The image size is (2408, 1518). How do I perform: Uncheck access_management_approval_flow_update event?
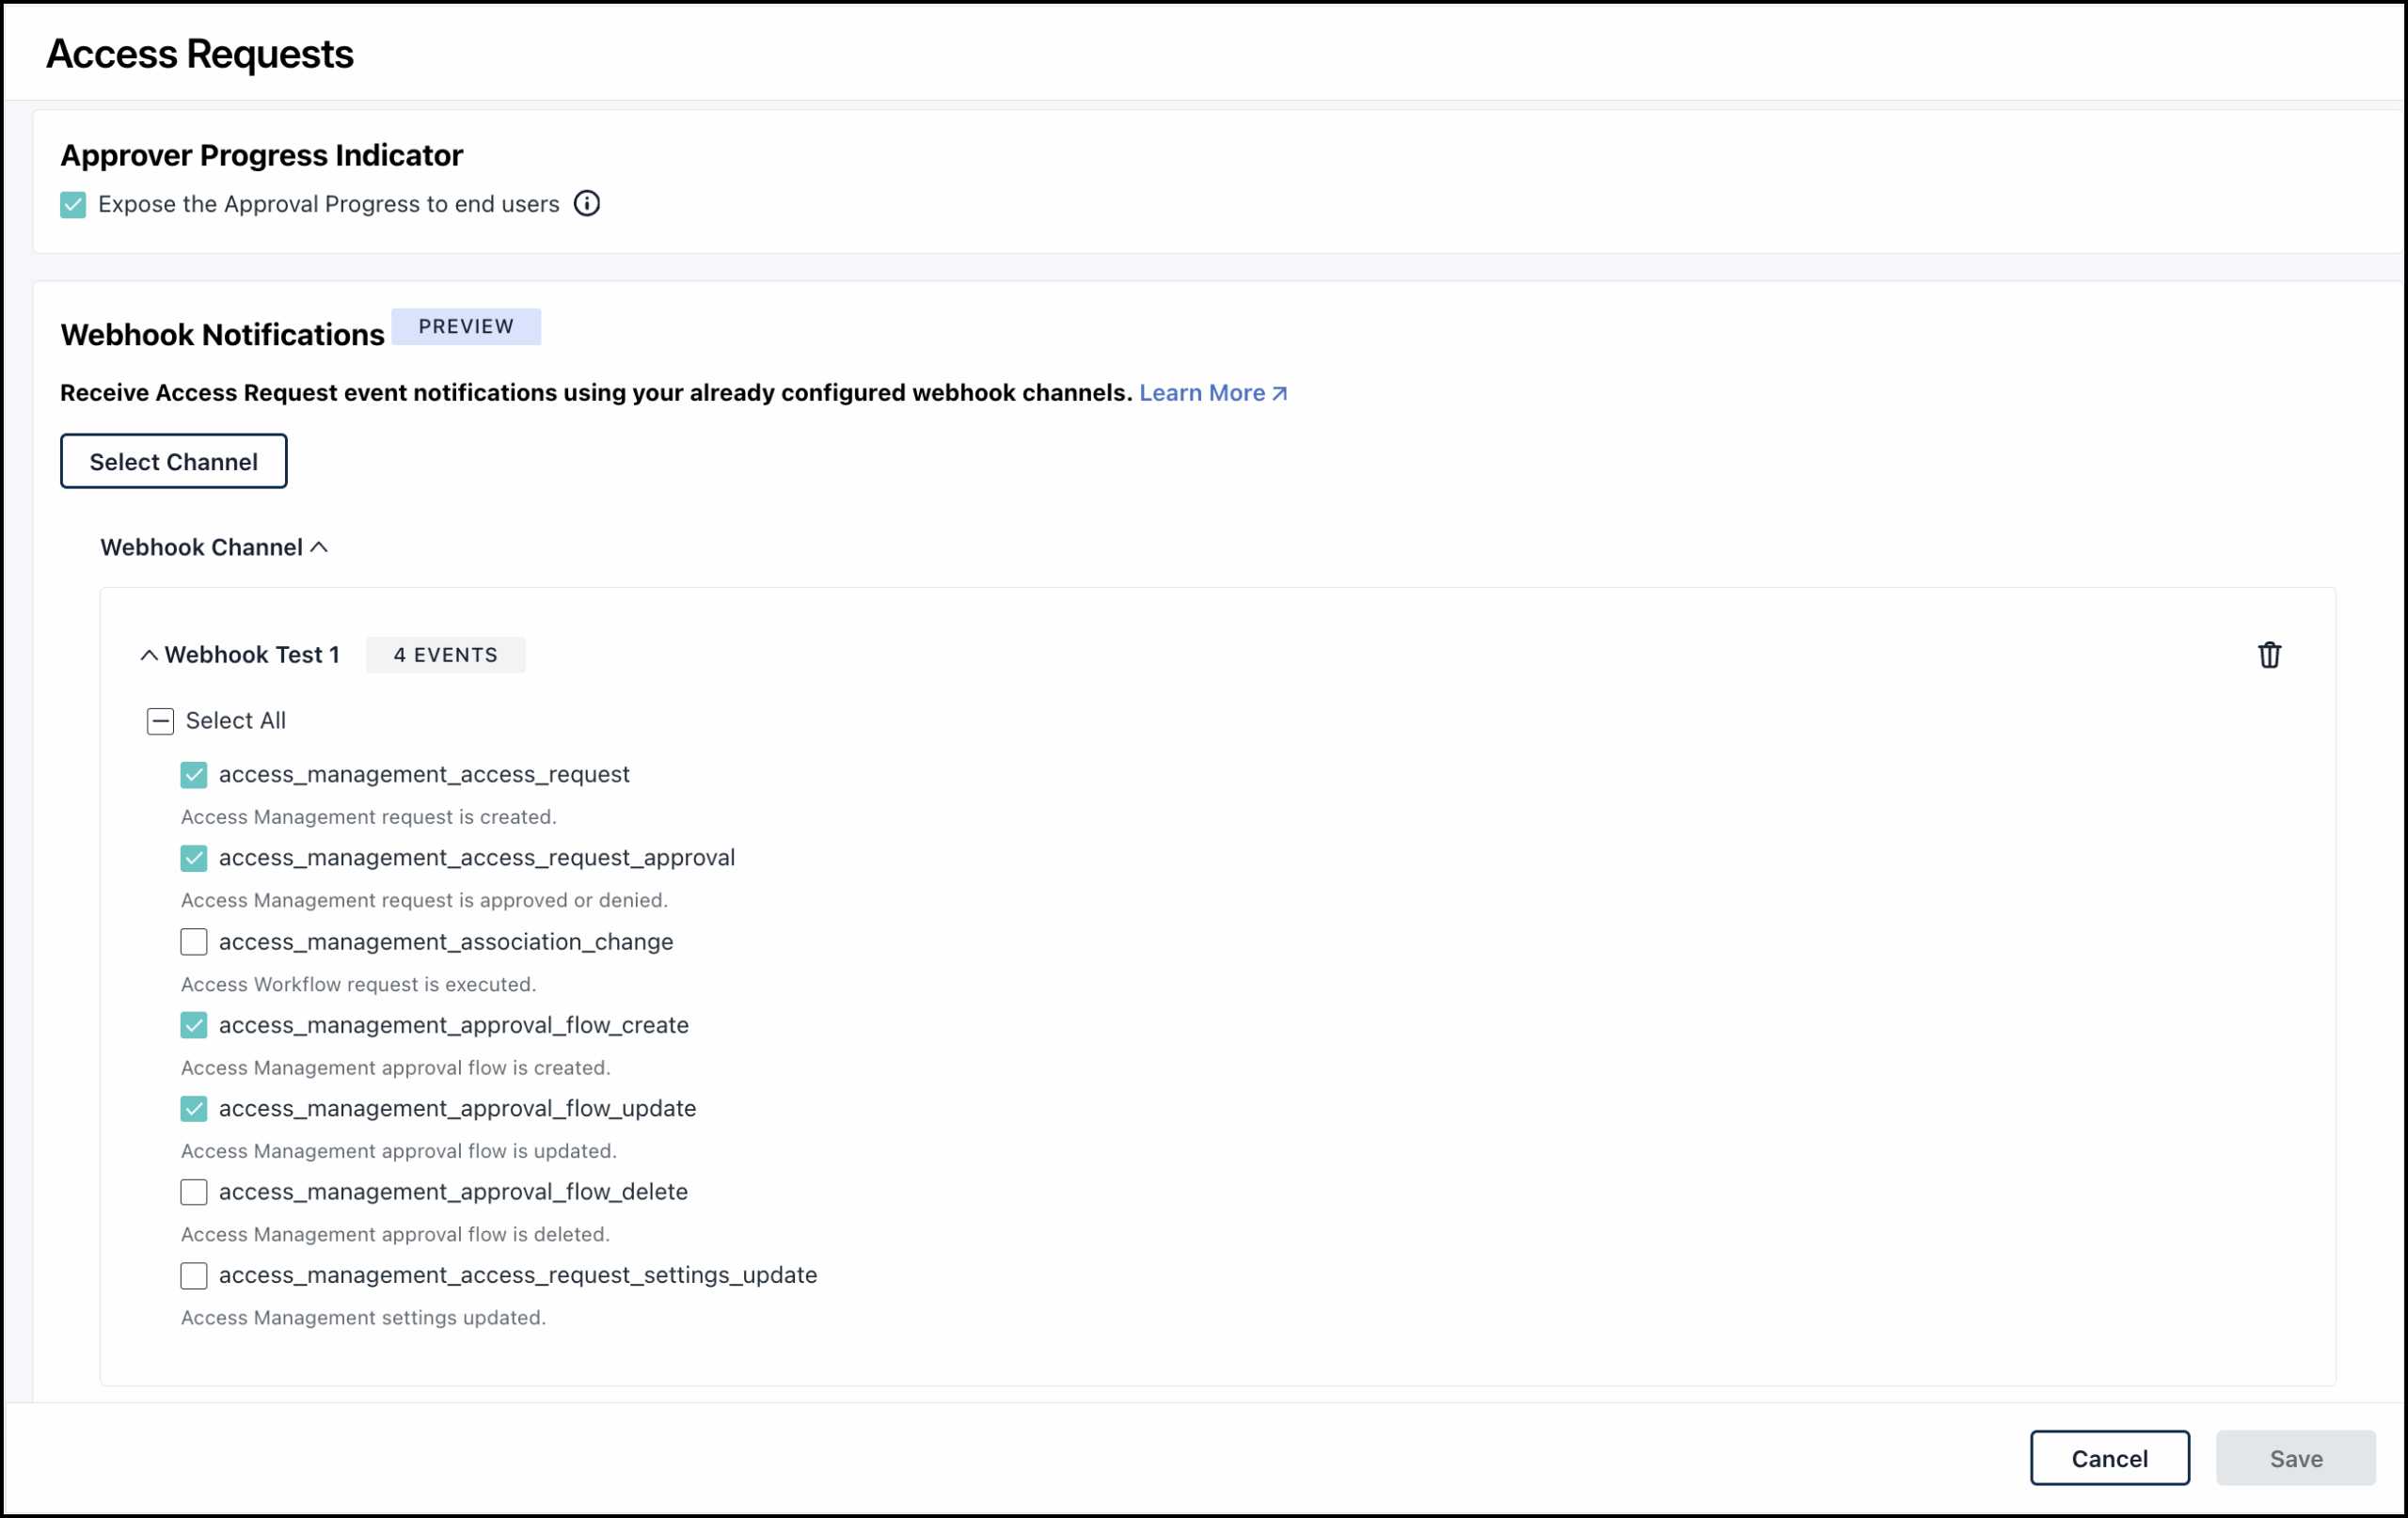[194, 1108]
